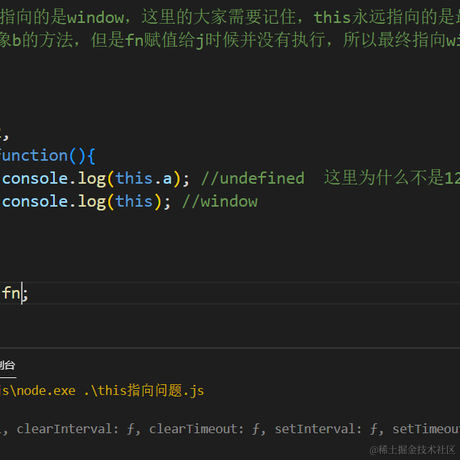Viewport: 460px width, 460px height.
Task: Click the divider line above the console panel
Action: coord(230,348)
